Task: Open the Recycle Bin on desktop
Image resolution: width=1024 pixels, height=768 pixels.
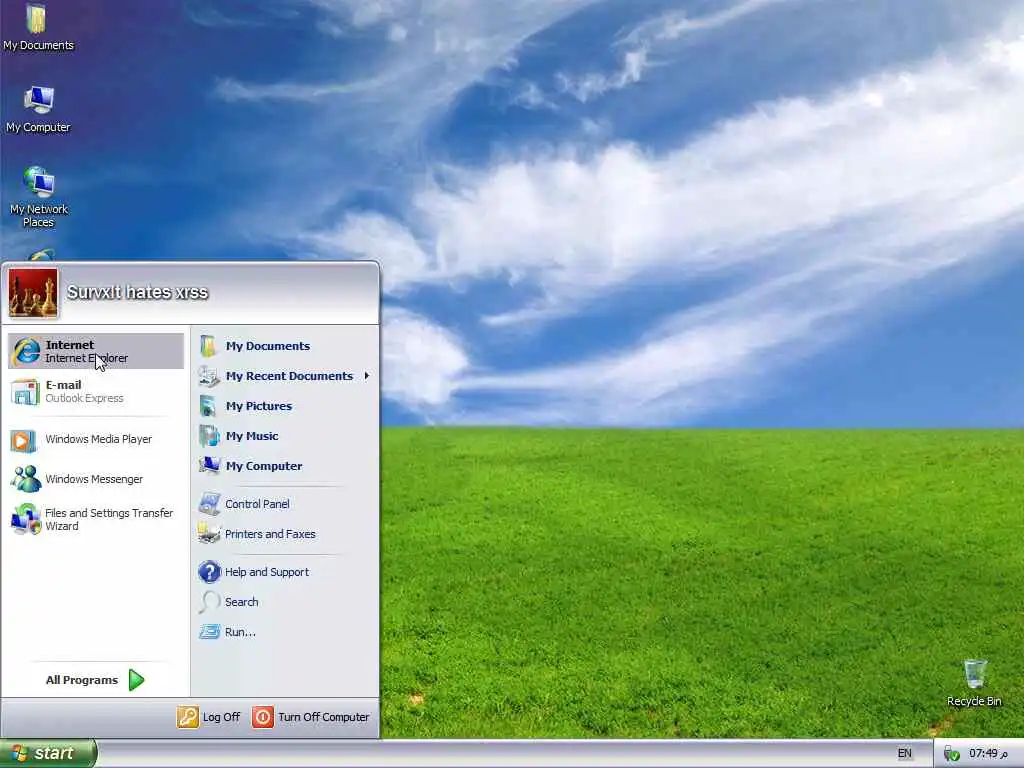Action: tap(974, 683)
